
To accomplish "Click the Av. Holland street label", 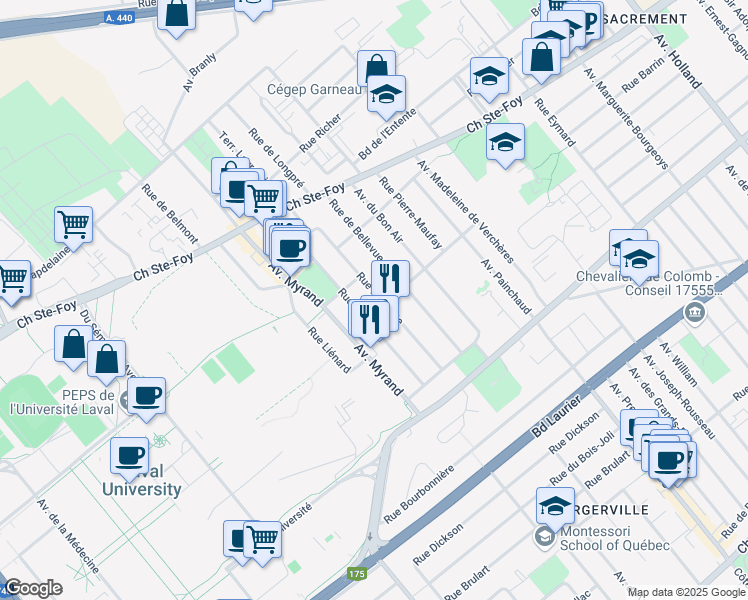I will pos(678,62).
